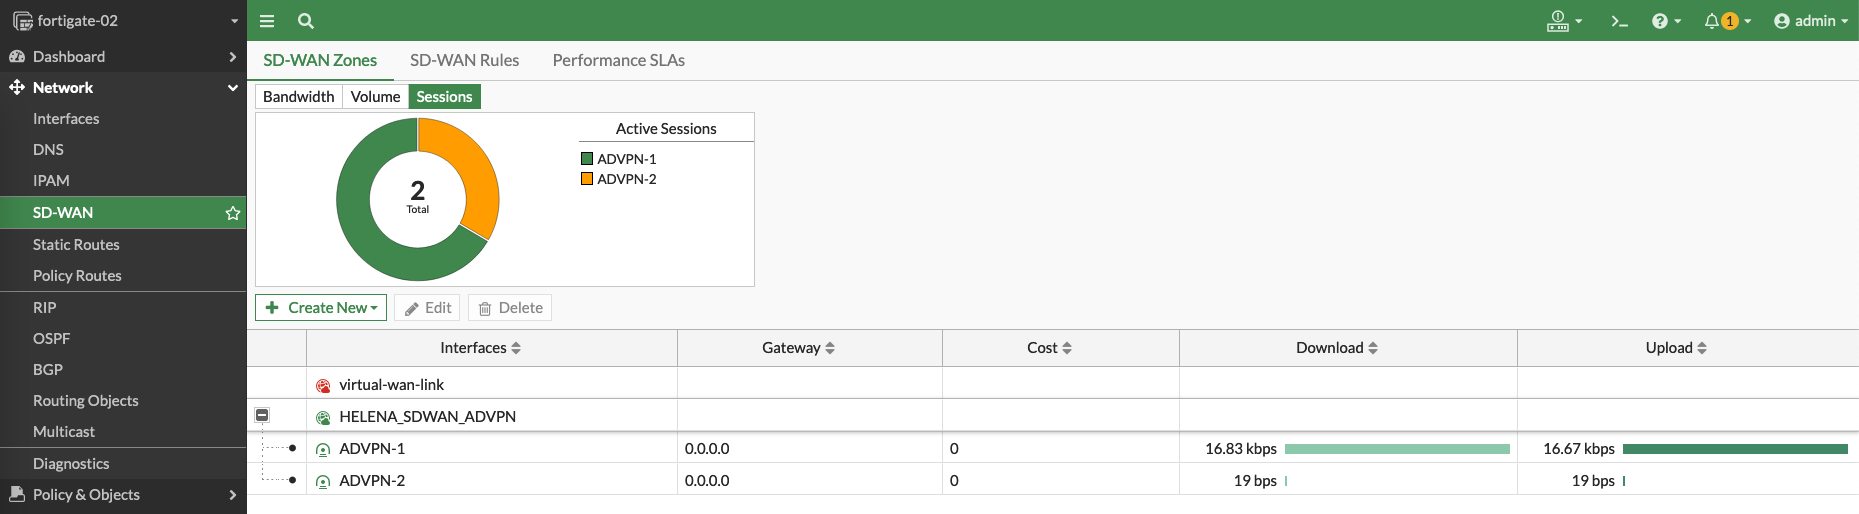Toggle the hamburger sidebar menu icon

point(267,21)
